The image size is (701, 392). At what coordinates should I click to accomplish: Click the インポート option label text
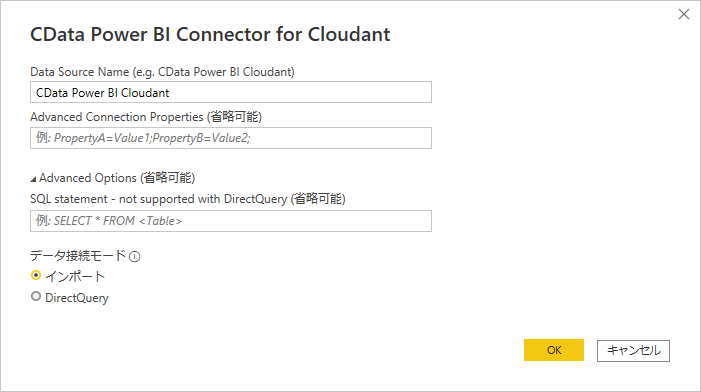coord(75,276)
